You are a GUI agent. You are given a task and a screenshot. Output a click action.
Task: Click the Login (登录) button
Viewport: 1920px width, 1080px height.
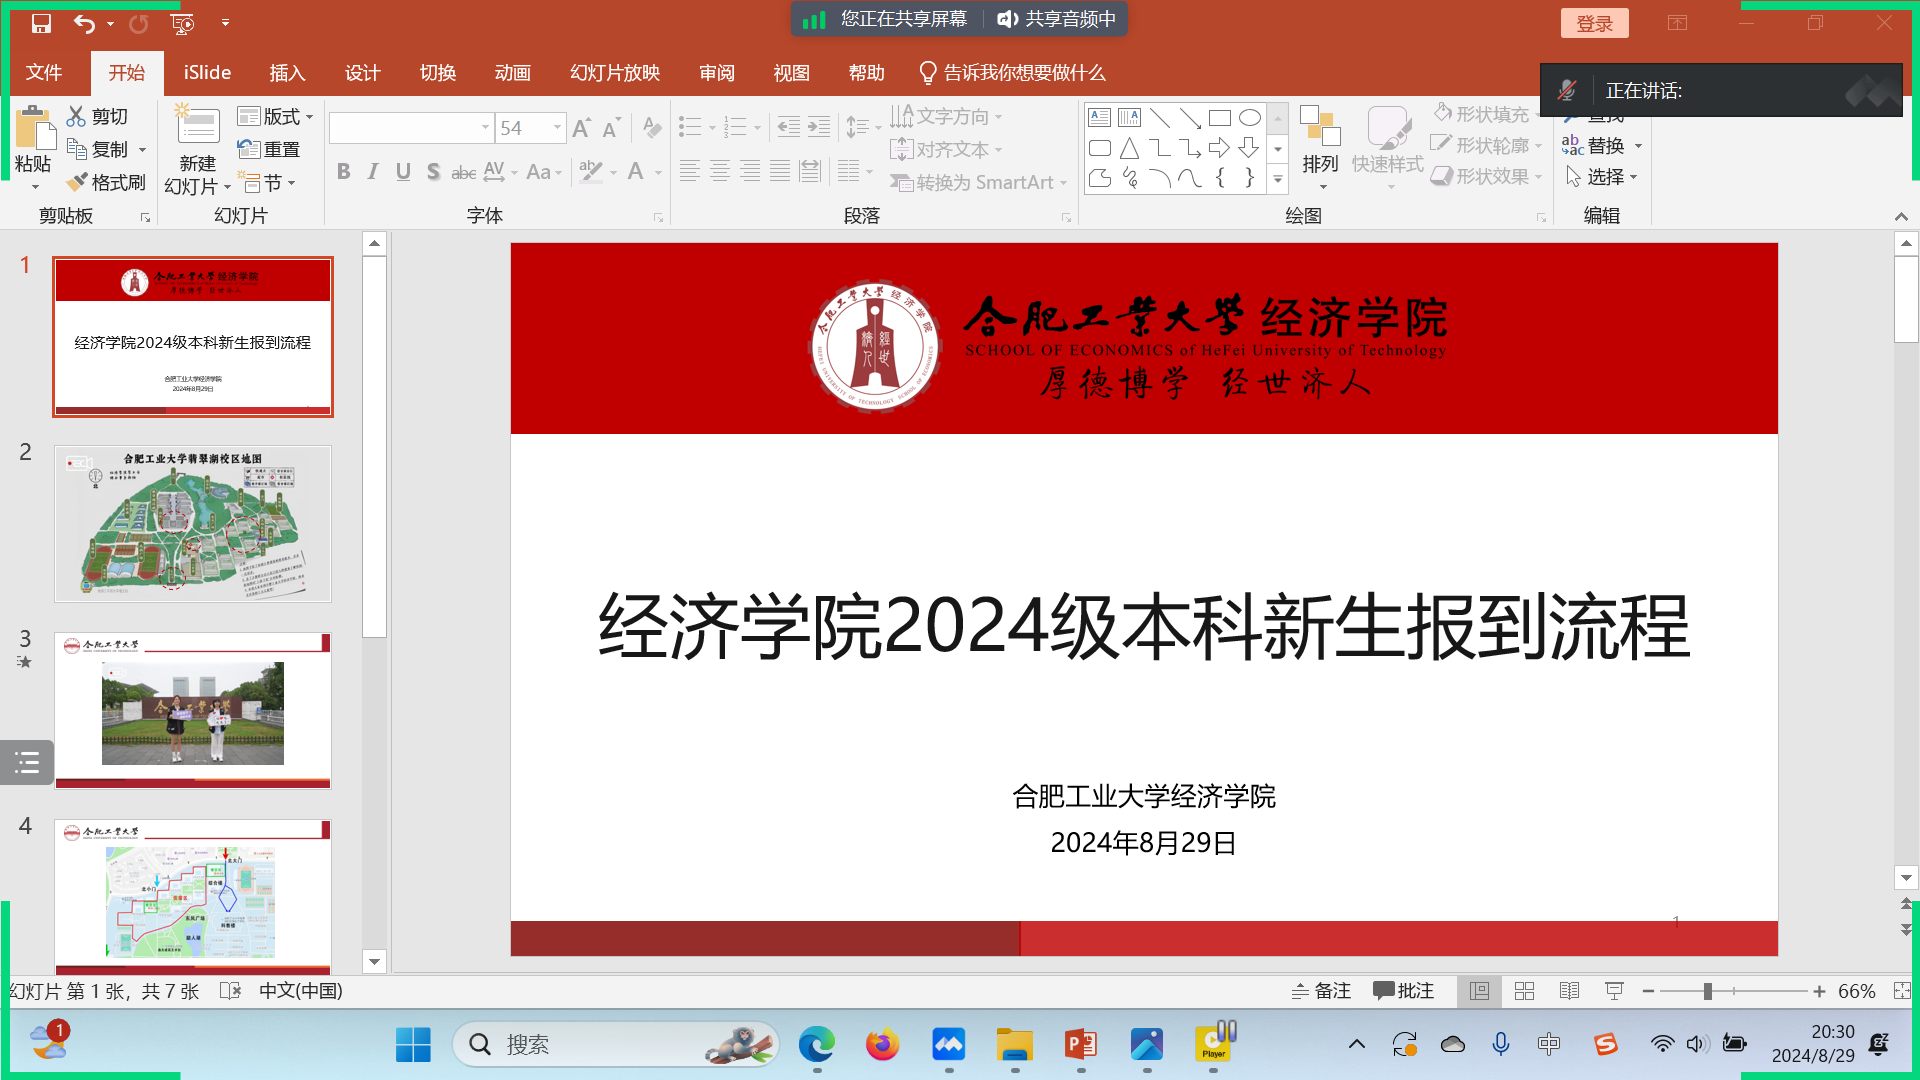click(1595, 23)
